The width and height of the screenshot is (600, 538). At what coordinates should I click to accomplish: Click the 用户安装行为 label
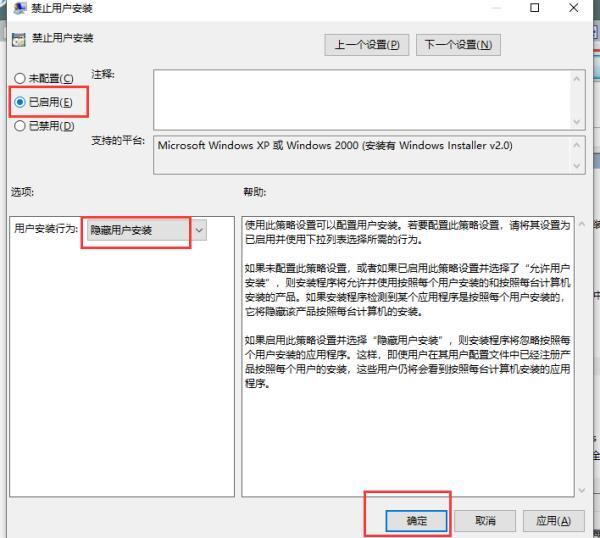(x=46, y=229)
